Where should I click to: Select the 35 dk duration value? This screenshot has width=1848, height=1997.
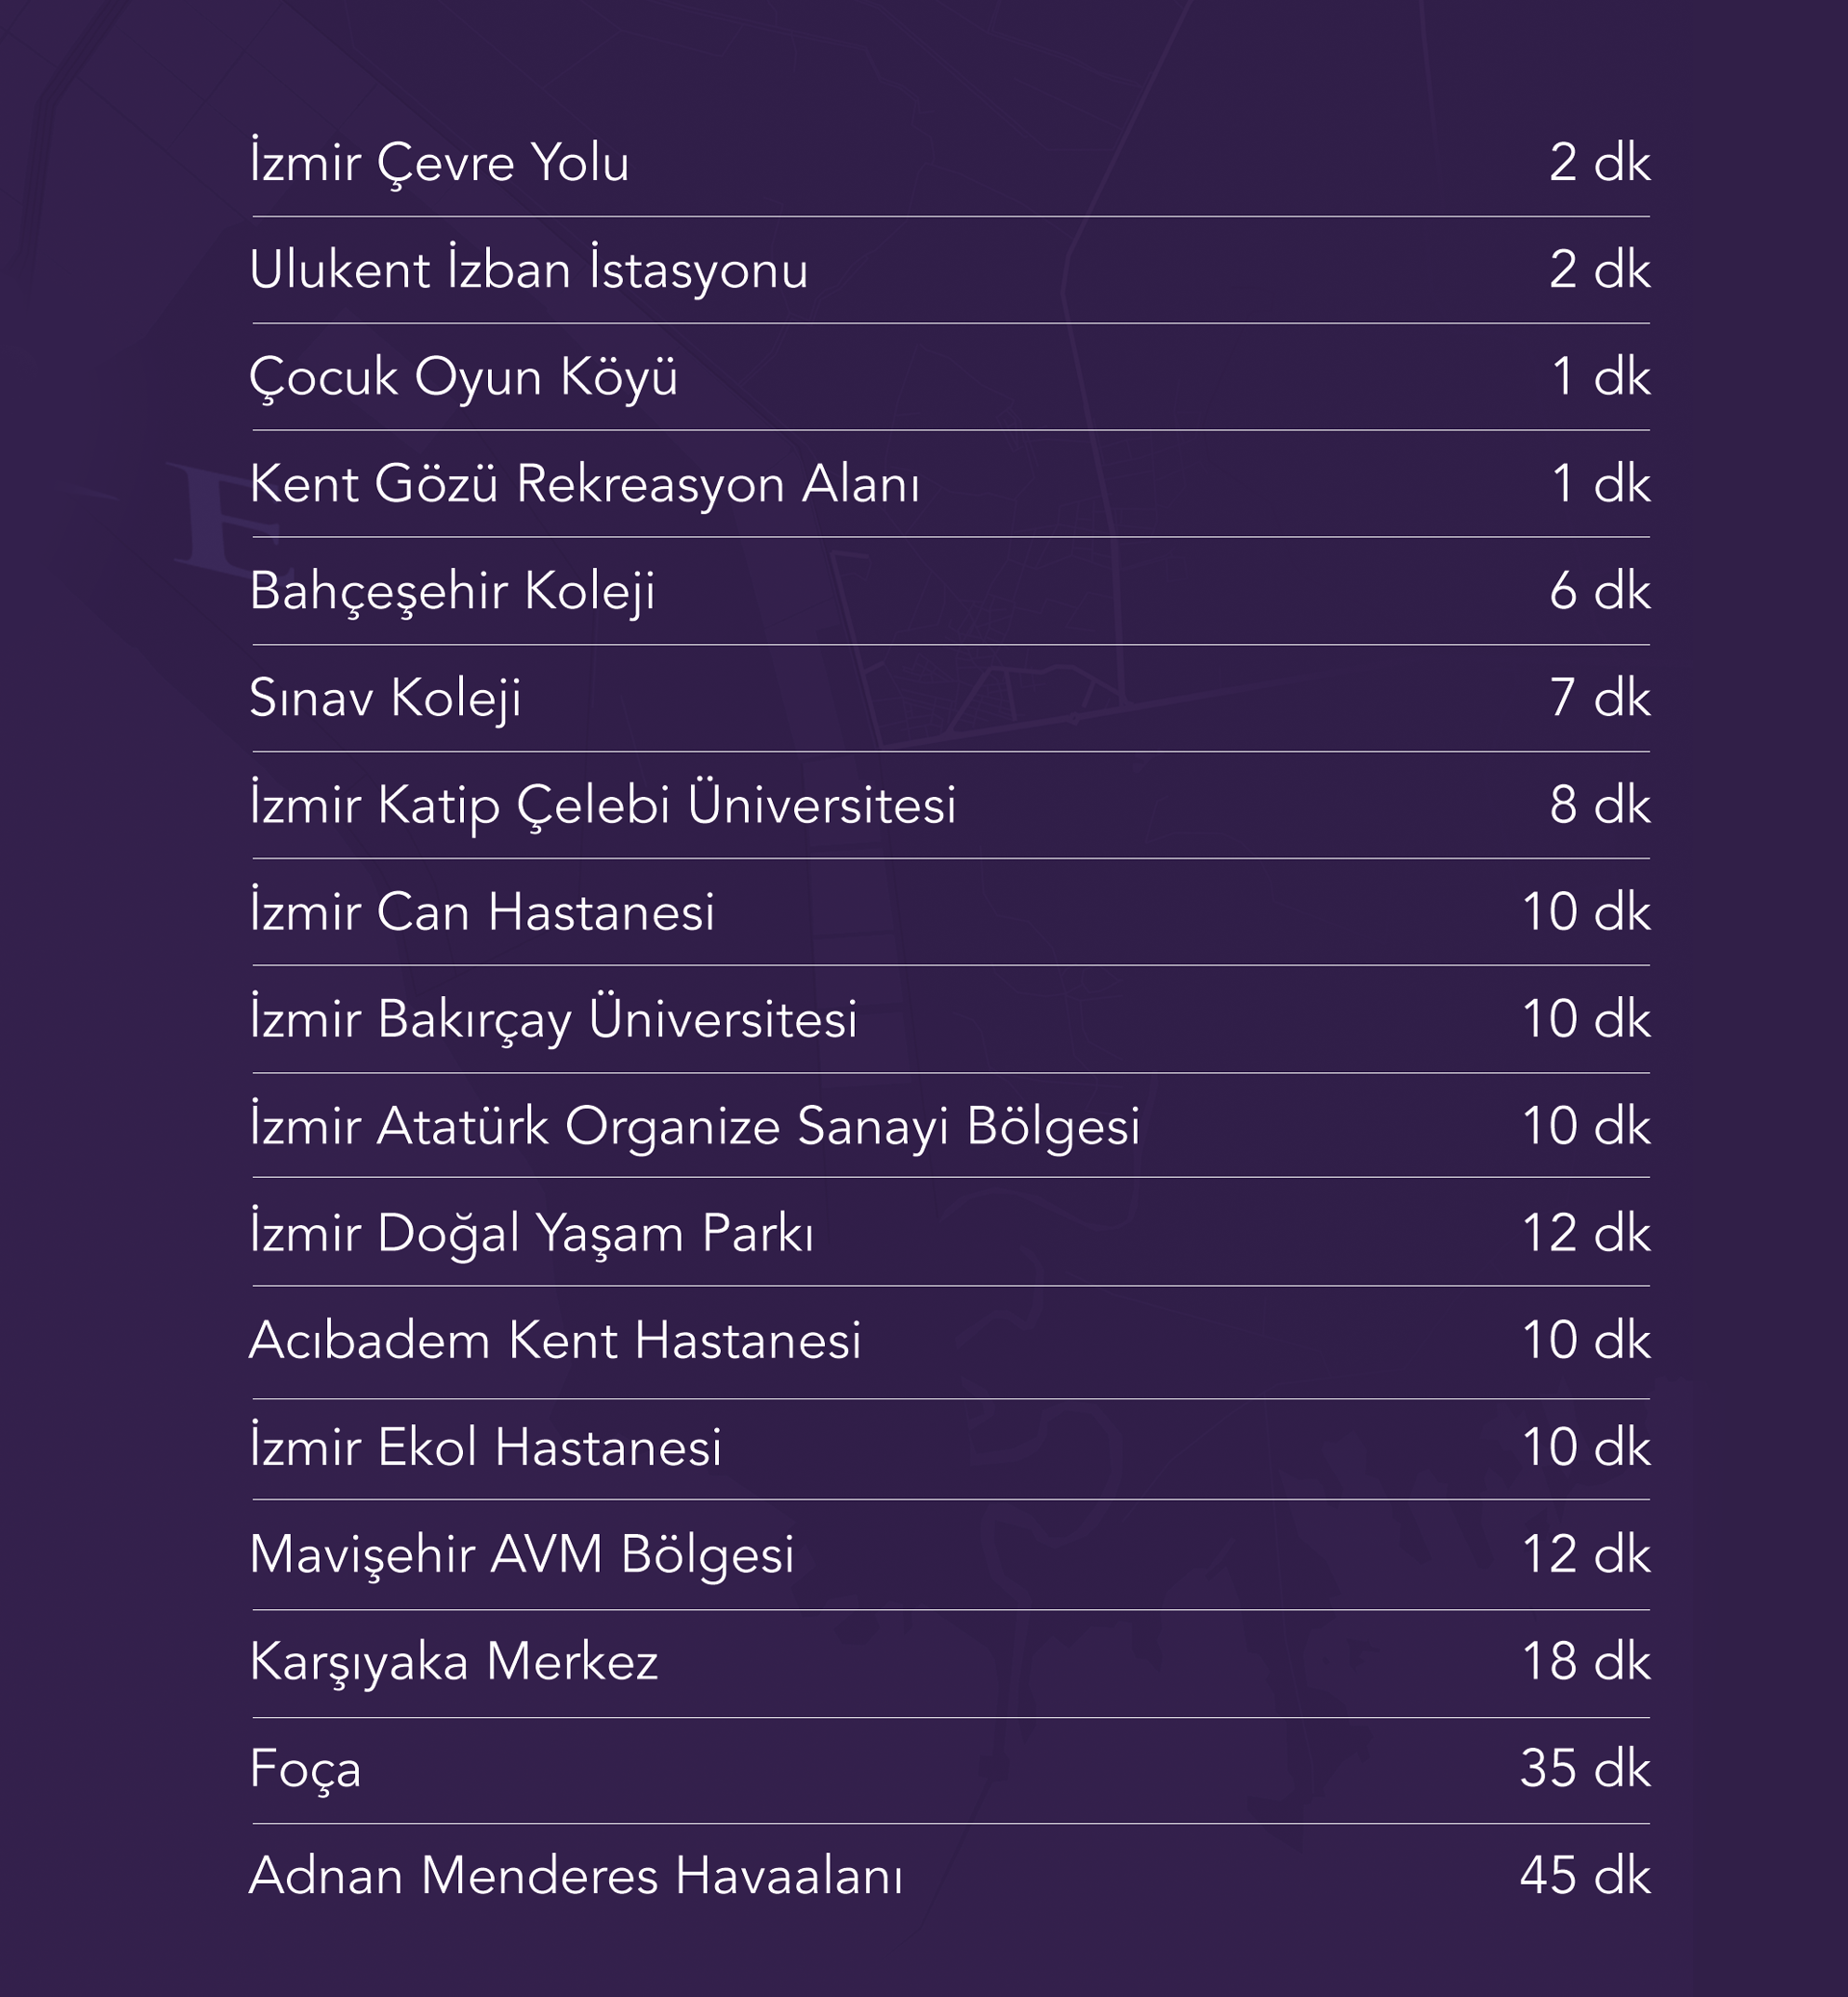(x=1584, y=1768)
